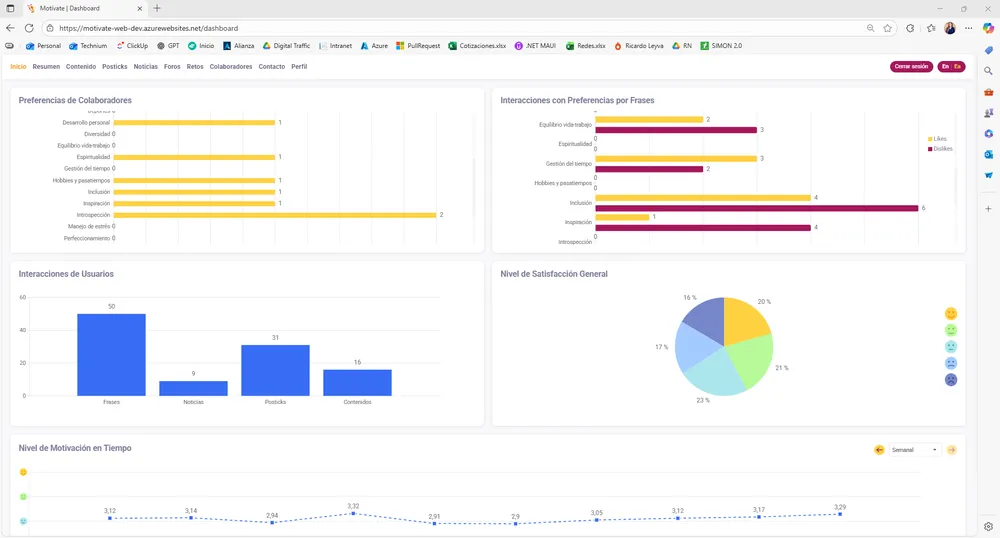
Task: Click the saddest dark blue face icon
Action: point(951,380)
